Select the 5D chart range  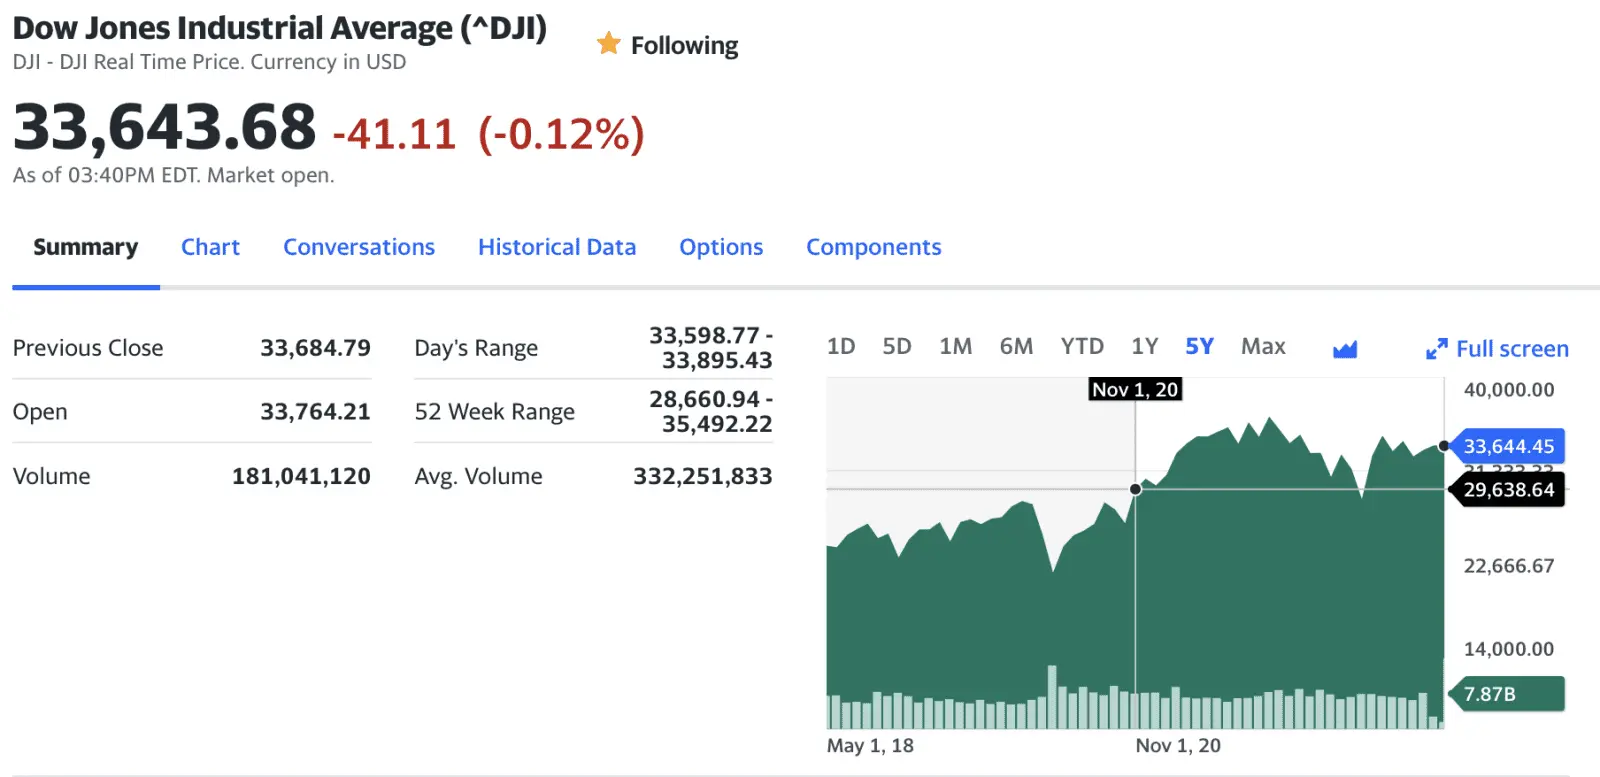pos(897,346)
